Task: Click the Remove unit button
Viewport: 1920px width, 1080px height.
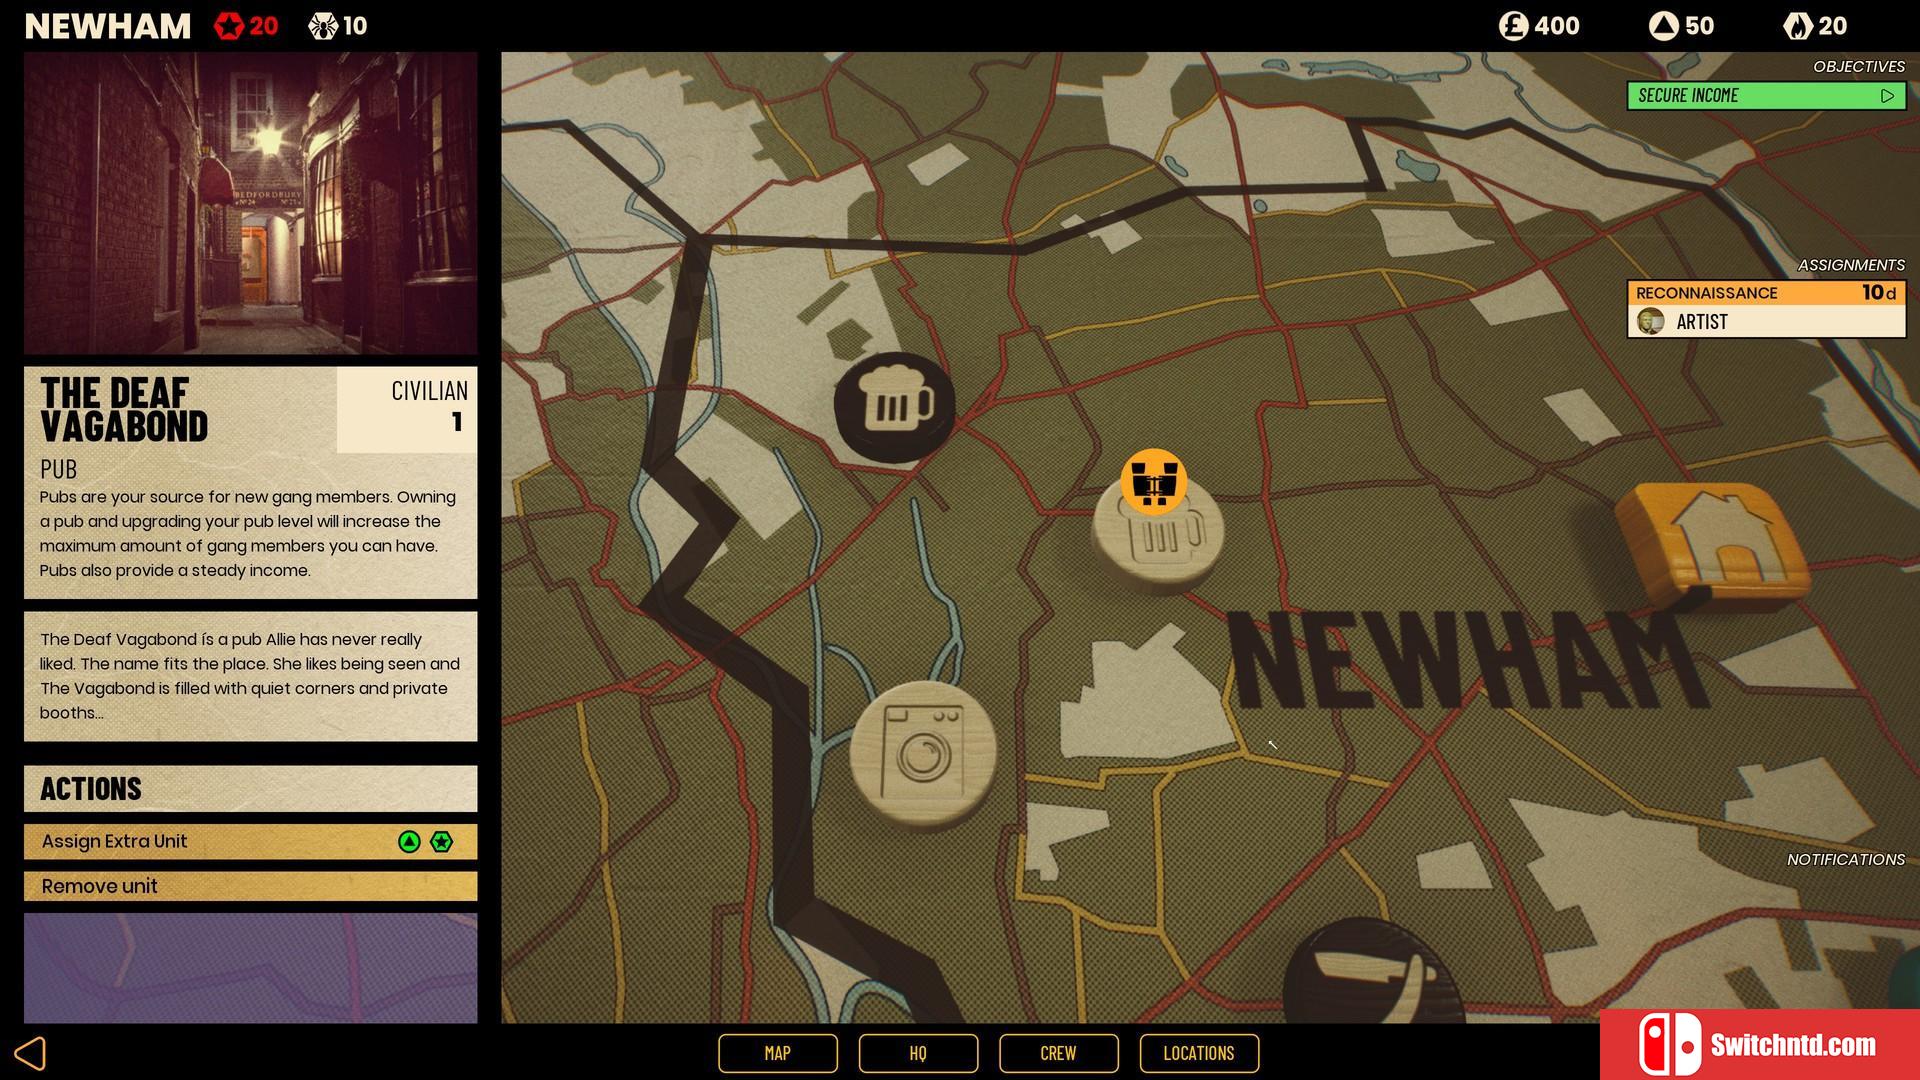Action: coord(251,885)
